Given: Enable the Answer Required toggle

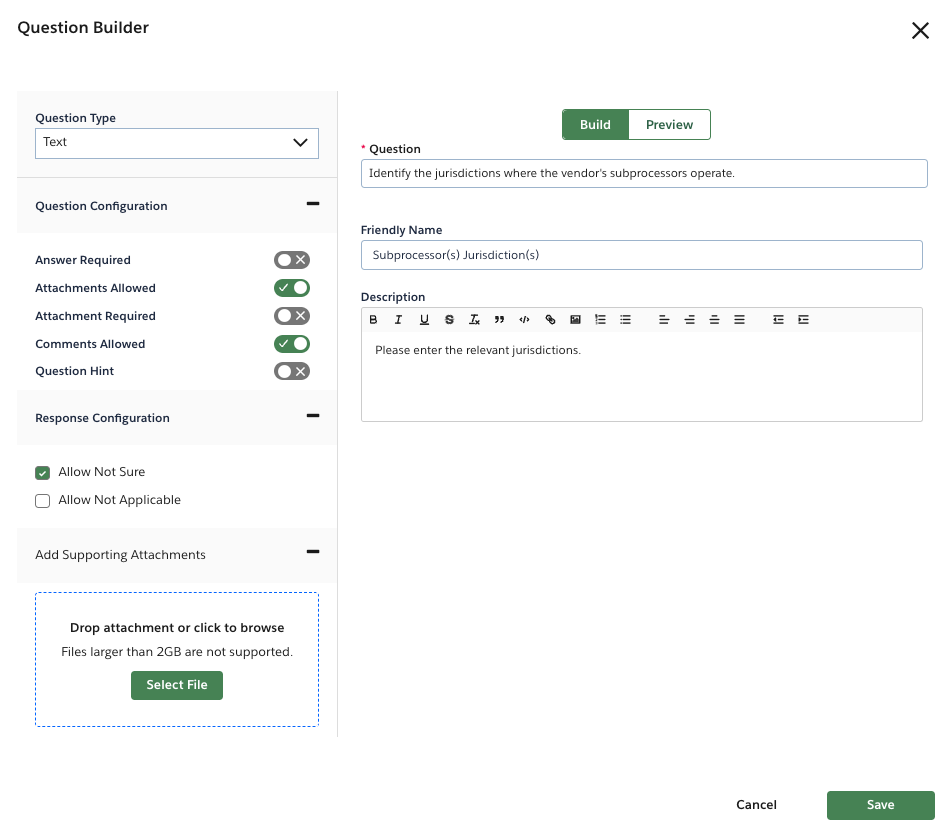Looking at the screenshot, I should click(x=291, y=259).
